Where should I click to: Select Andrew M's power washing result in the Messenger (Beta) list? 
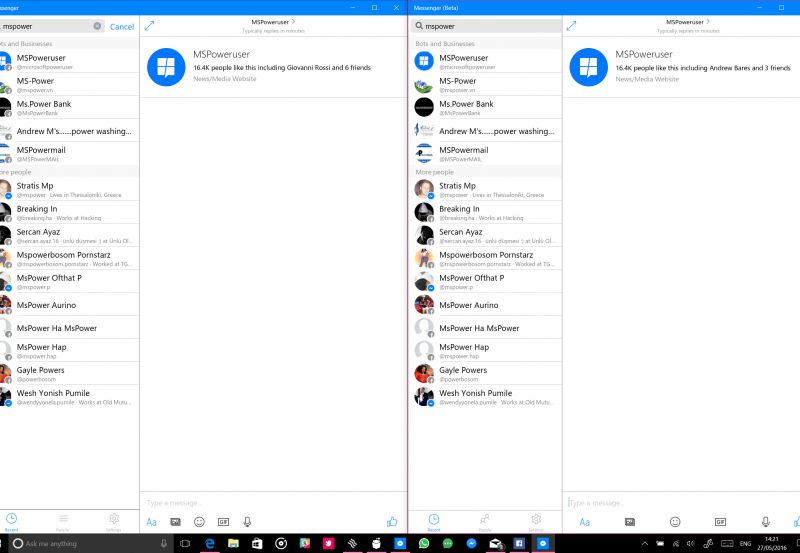click(485, 131)
